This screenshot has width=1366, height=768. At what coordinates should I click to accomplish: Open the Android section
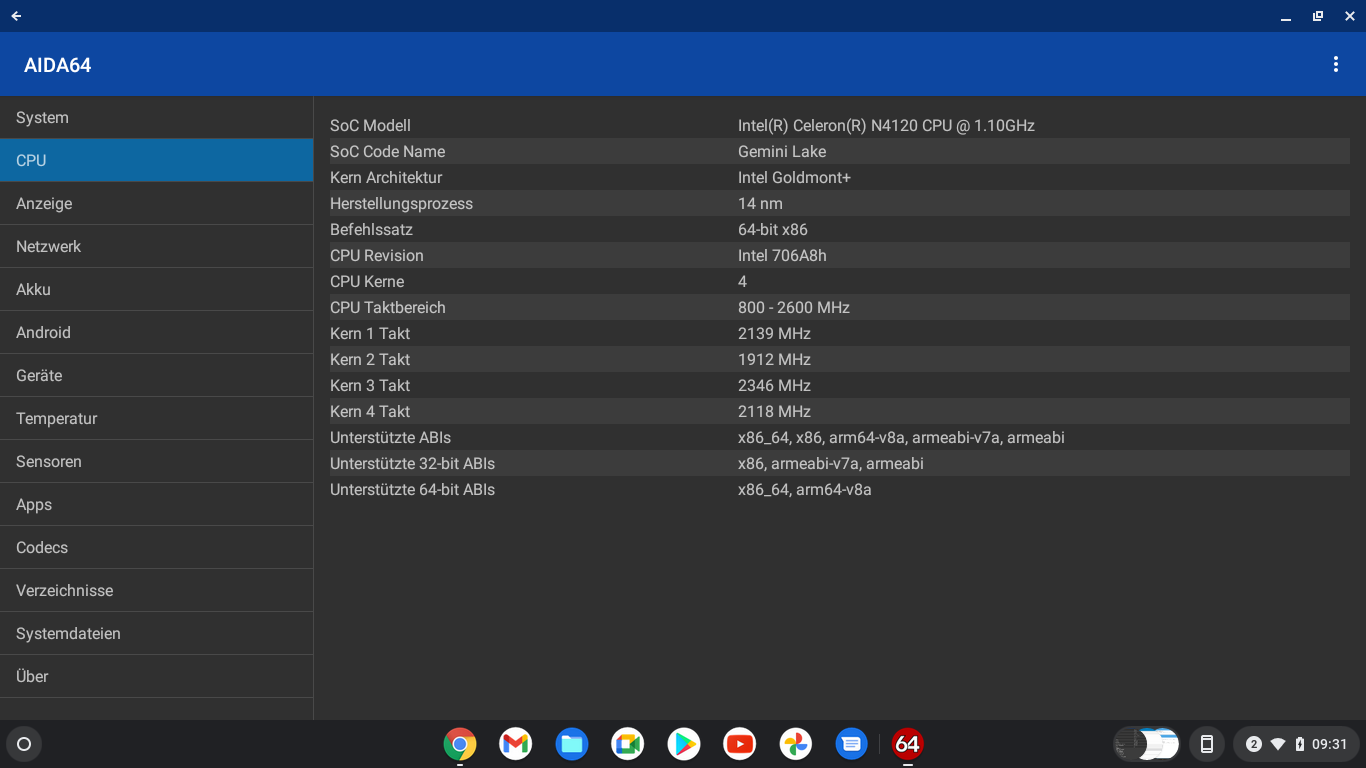pos(157,332)
